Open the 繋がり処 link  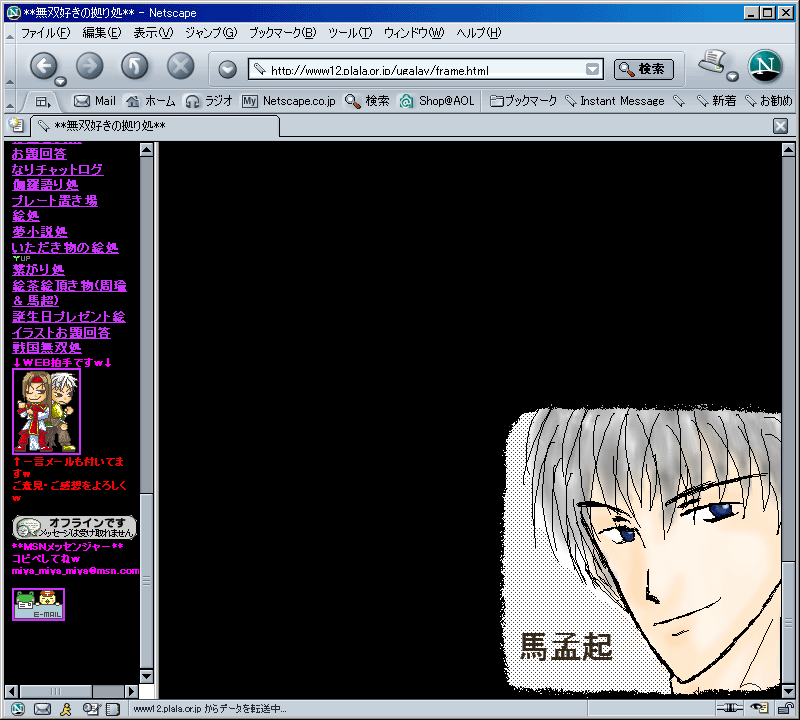38,269
